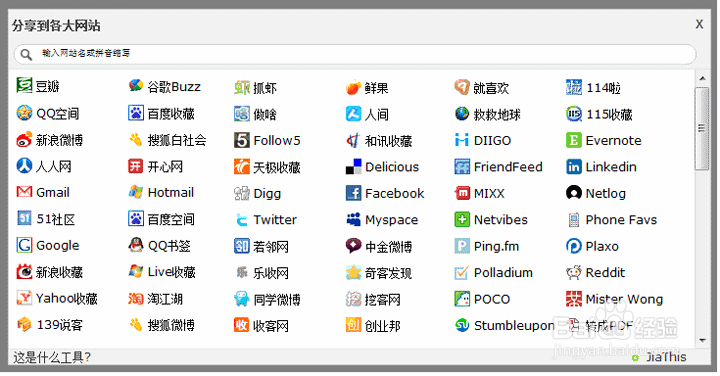Click the Digg icon

pyautogui.click(x=242, y=193)
